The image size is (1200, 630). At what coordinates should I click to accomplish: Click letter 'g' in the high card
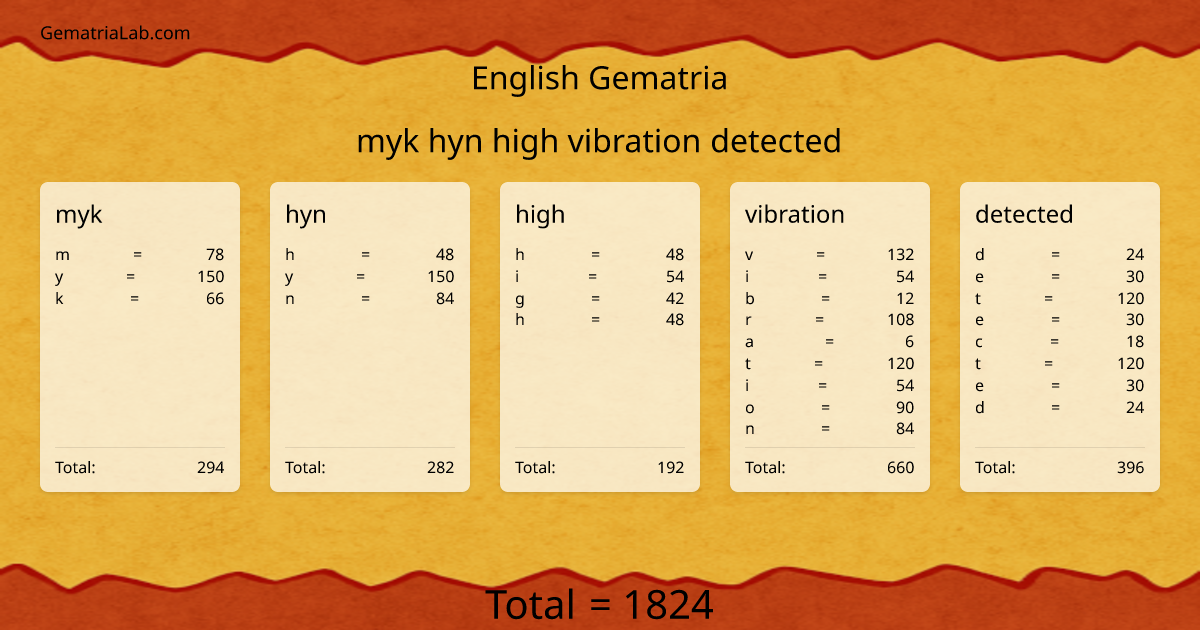pos(520,300)
